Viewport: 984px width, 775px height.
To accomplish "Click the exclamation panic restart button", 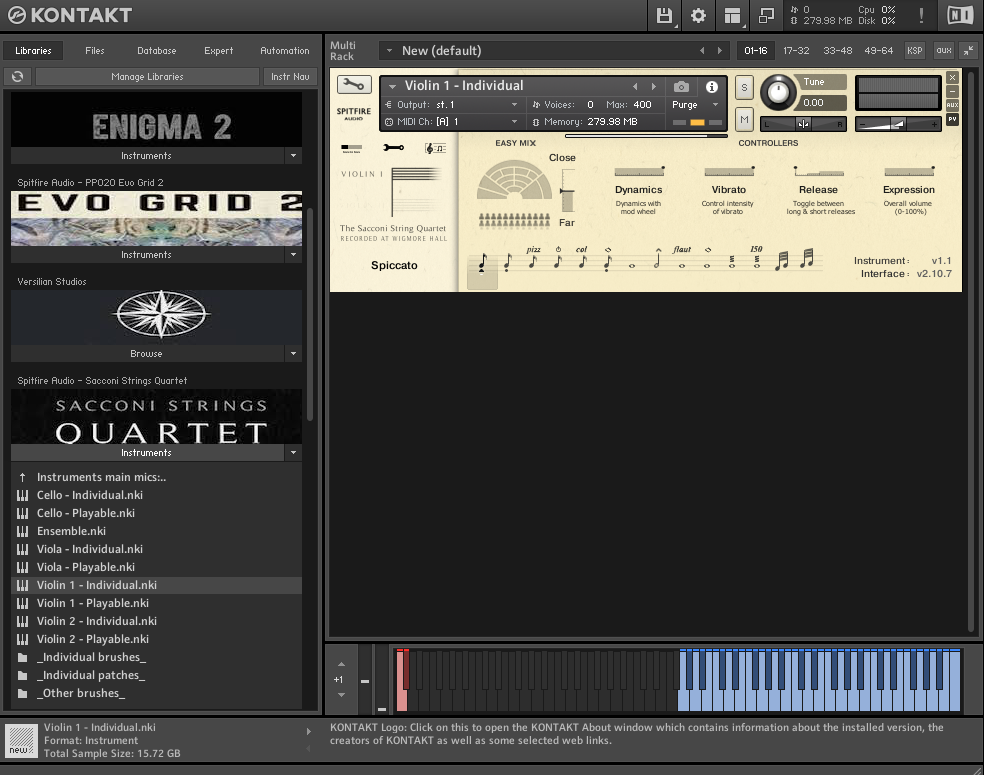I will tap(921, 16).
